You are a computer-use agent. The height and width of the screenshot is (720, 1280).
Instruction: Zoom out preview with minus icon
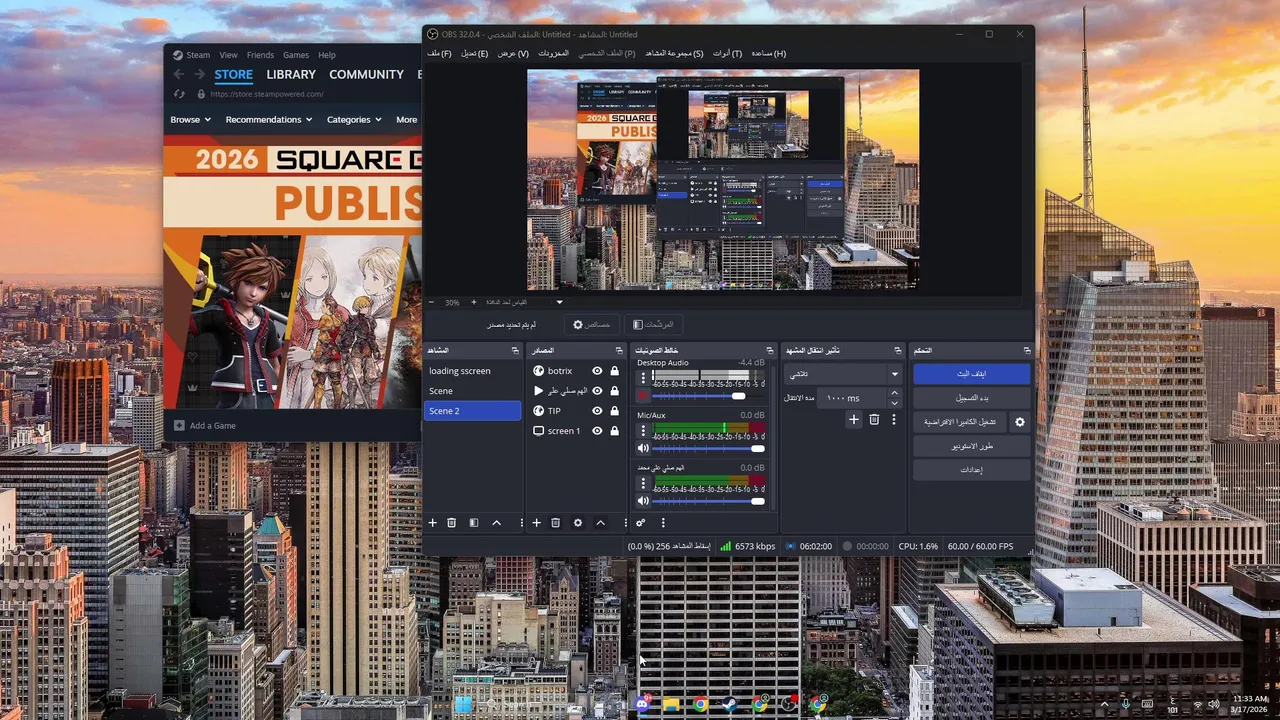click(x=432, y=302)
